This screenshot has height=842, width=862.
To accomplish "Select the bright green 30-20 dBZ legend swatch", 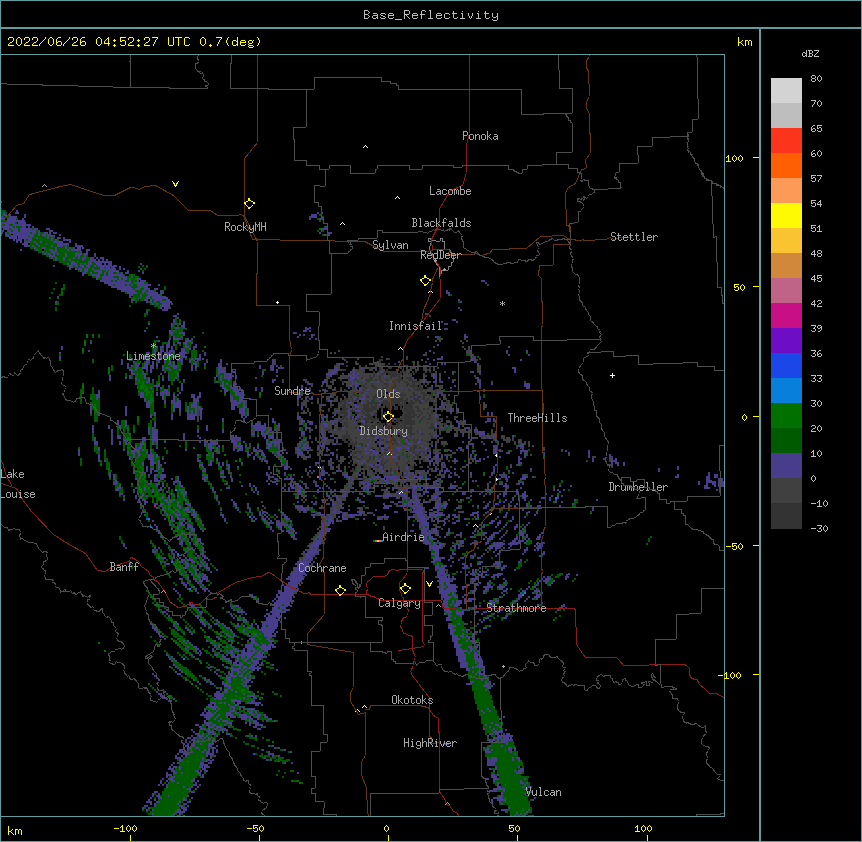I will [x=786, y=416].
